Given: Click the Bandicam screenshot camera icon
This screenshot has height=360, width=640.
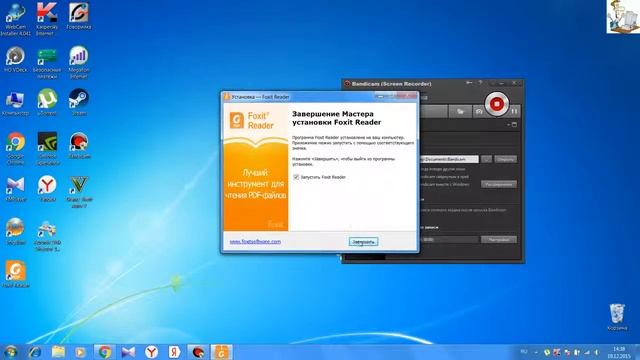Looking at the screenshot, I should coord(479,111).
